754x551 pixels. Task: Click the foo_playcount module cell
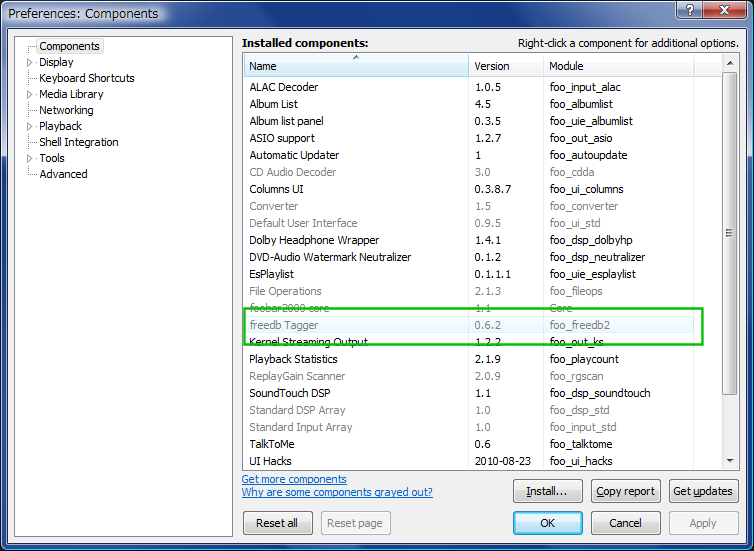tap(584, 359)
